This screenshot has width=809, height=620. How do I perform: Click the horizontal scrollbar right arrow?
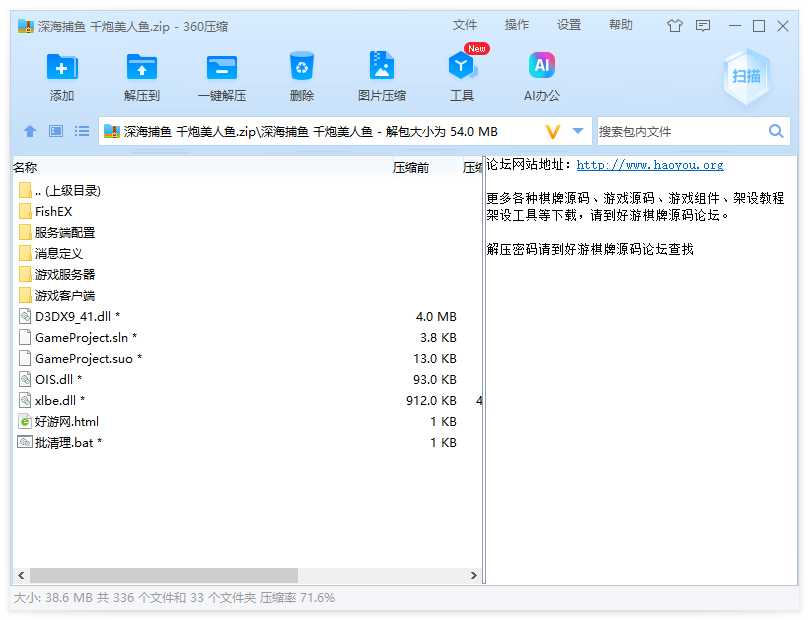pos(474,575)
